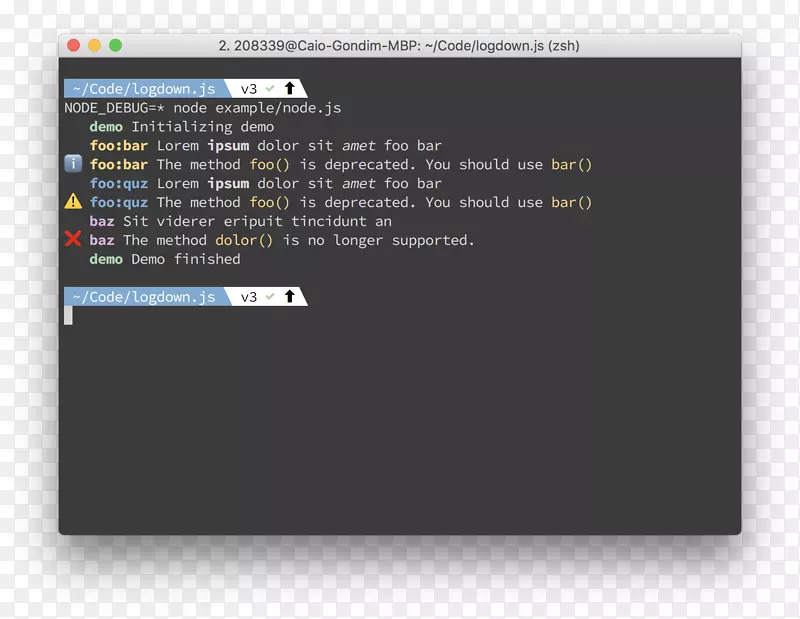The image size is (800, 619).
Task: Click the checkmark in the bottom prompt bar
Action: coord(267,296)
